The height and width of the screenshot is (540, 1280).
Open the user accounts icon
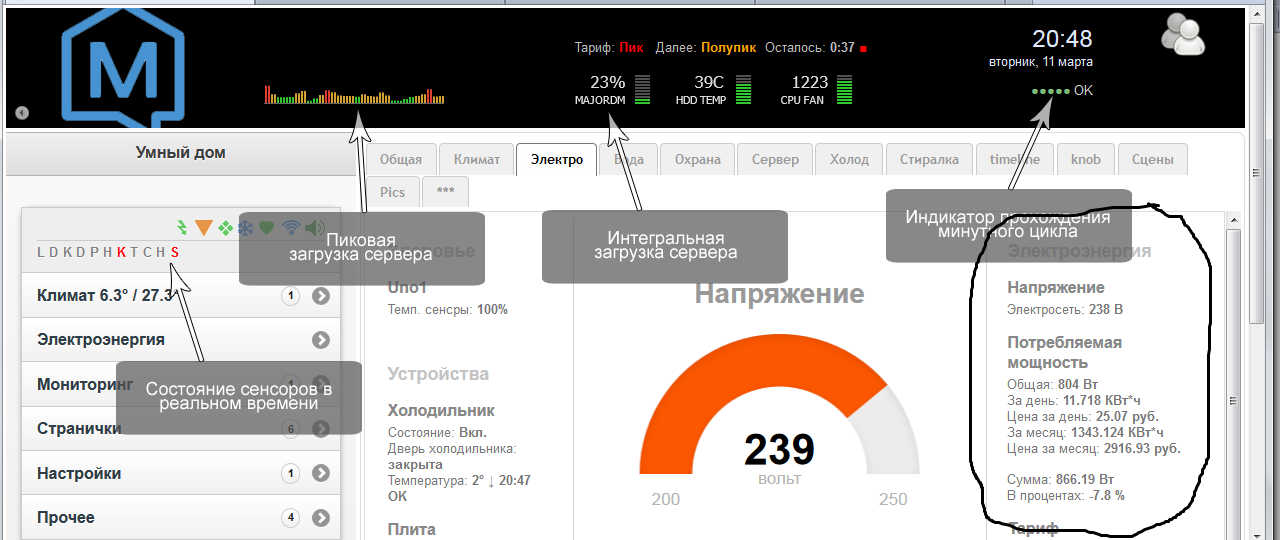[x=1183, y=34]
